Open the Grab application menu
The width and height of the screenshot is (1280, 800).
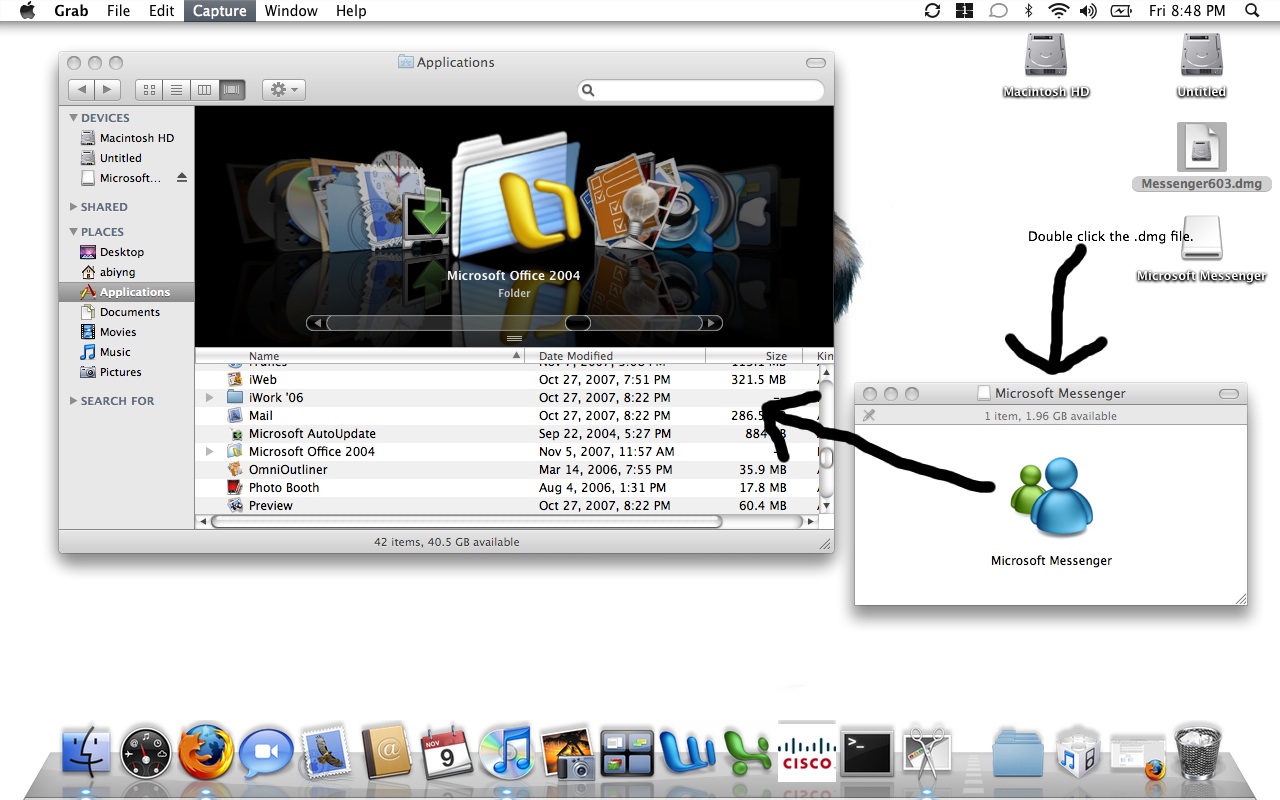pyautogui.click(x=71, y=11)
